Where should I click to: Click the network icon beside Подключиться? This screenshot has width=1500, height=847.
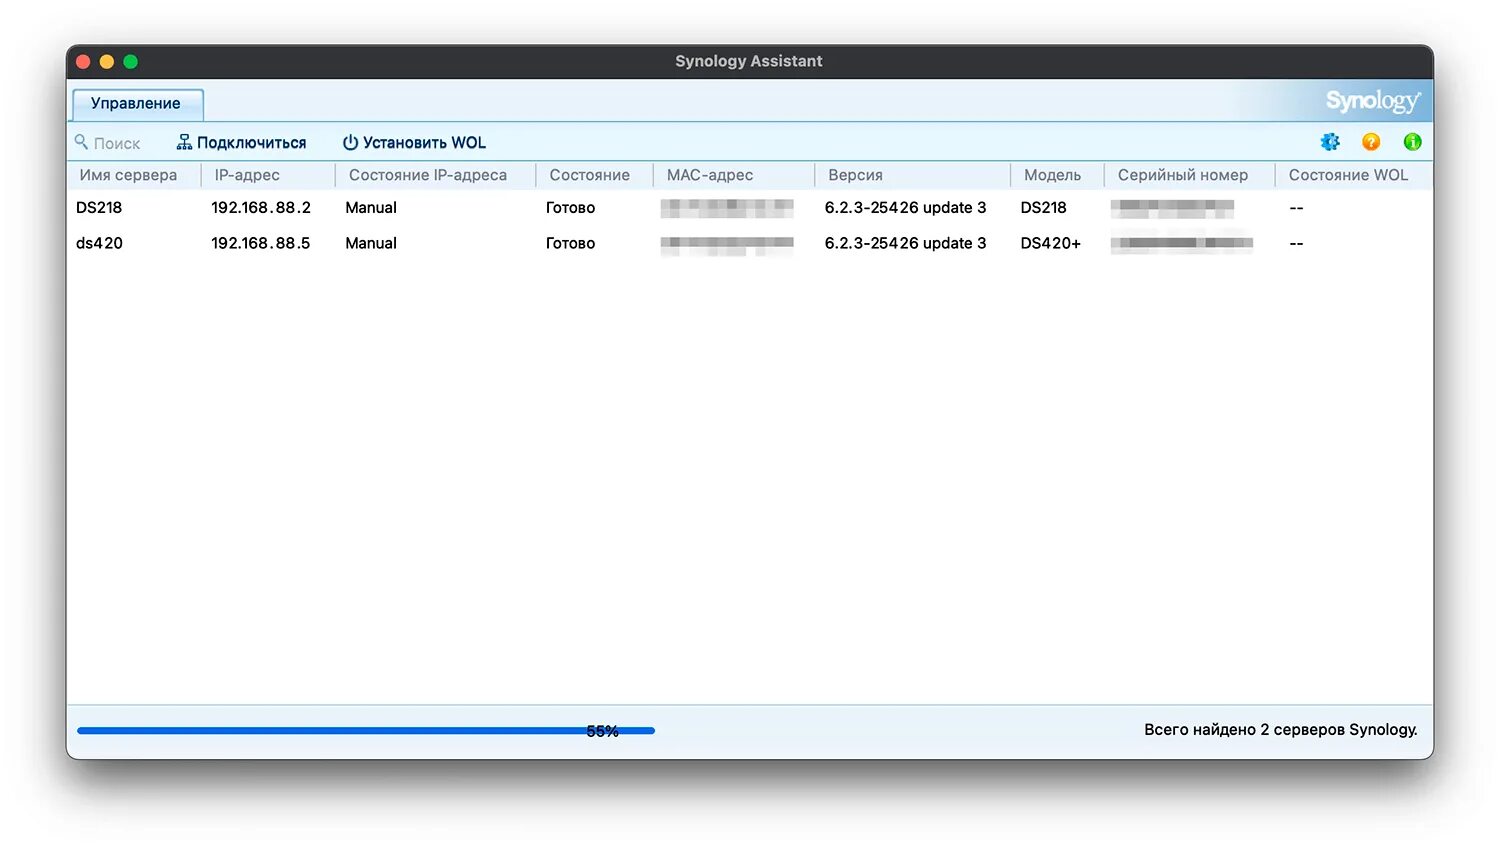(x=184, y=142)
